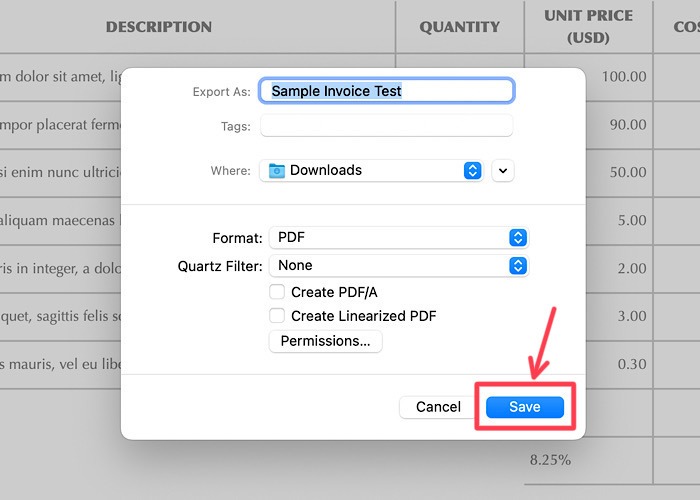Open the Where location dropdown

point(370,171)
